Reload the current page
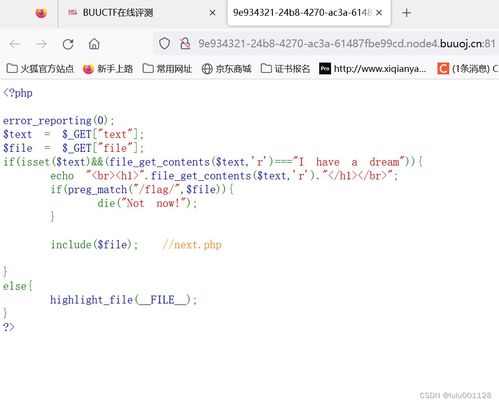 click(68, 44)
